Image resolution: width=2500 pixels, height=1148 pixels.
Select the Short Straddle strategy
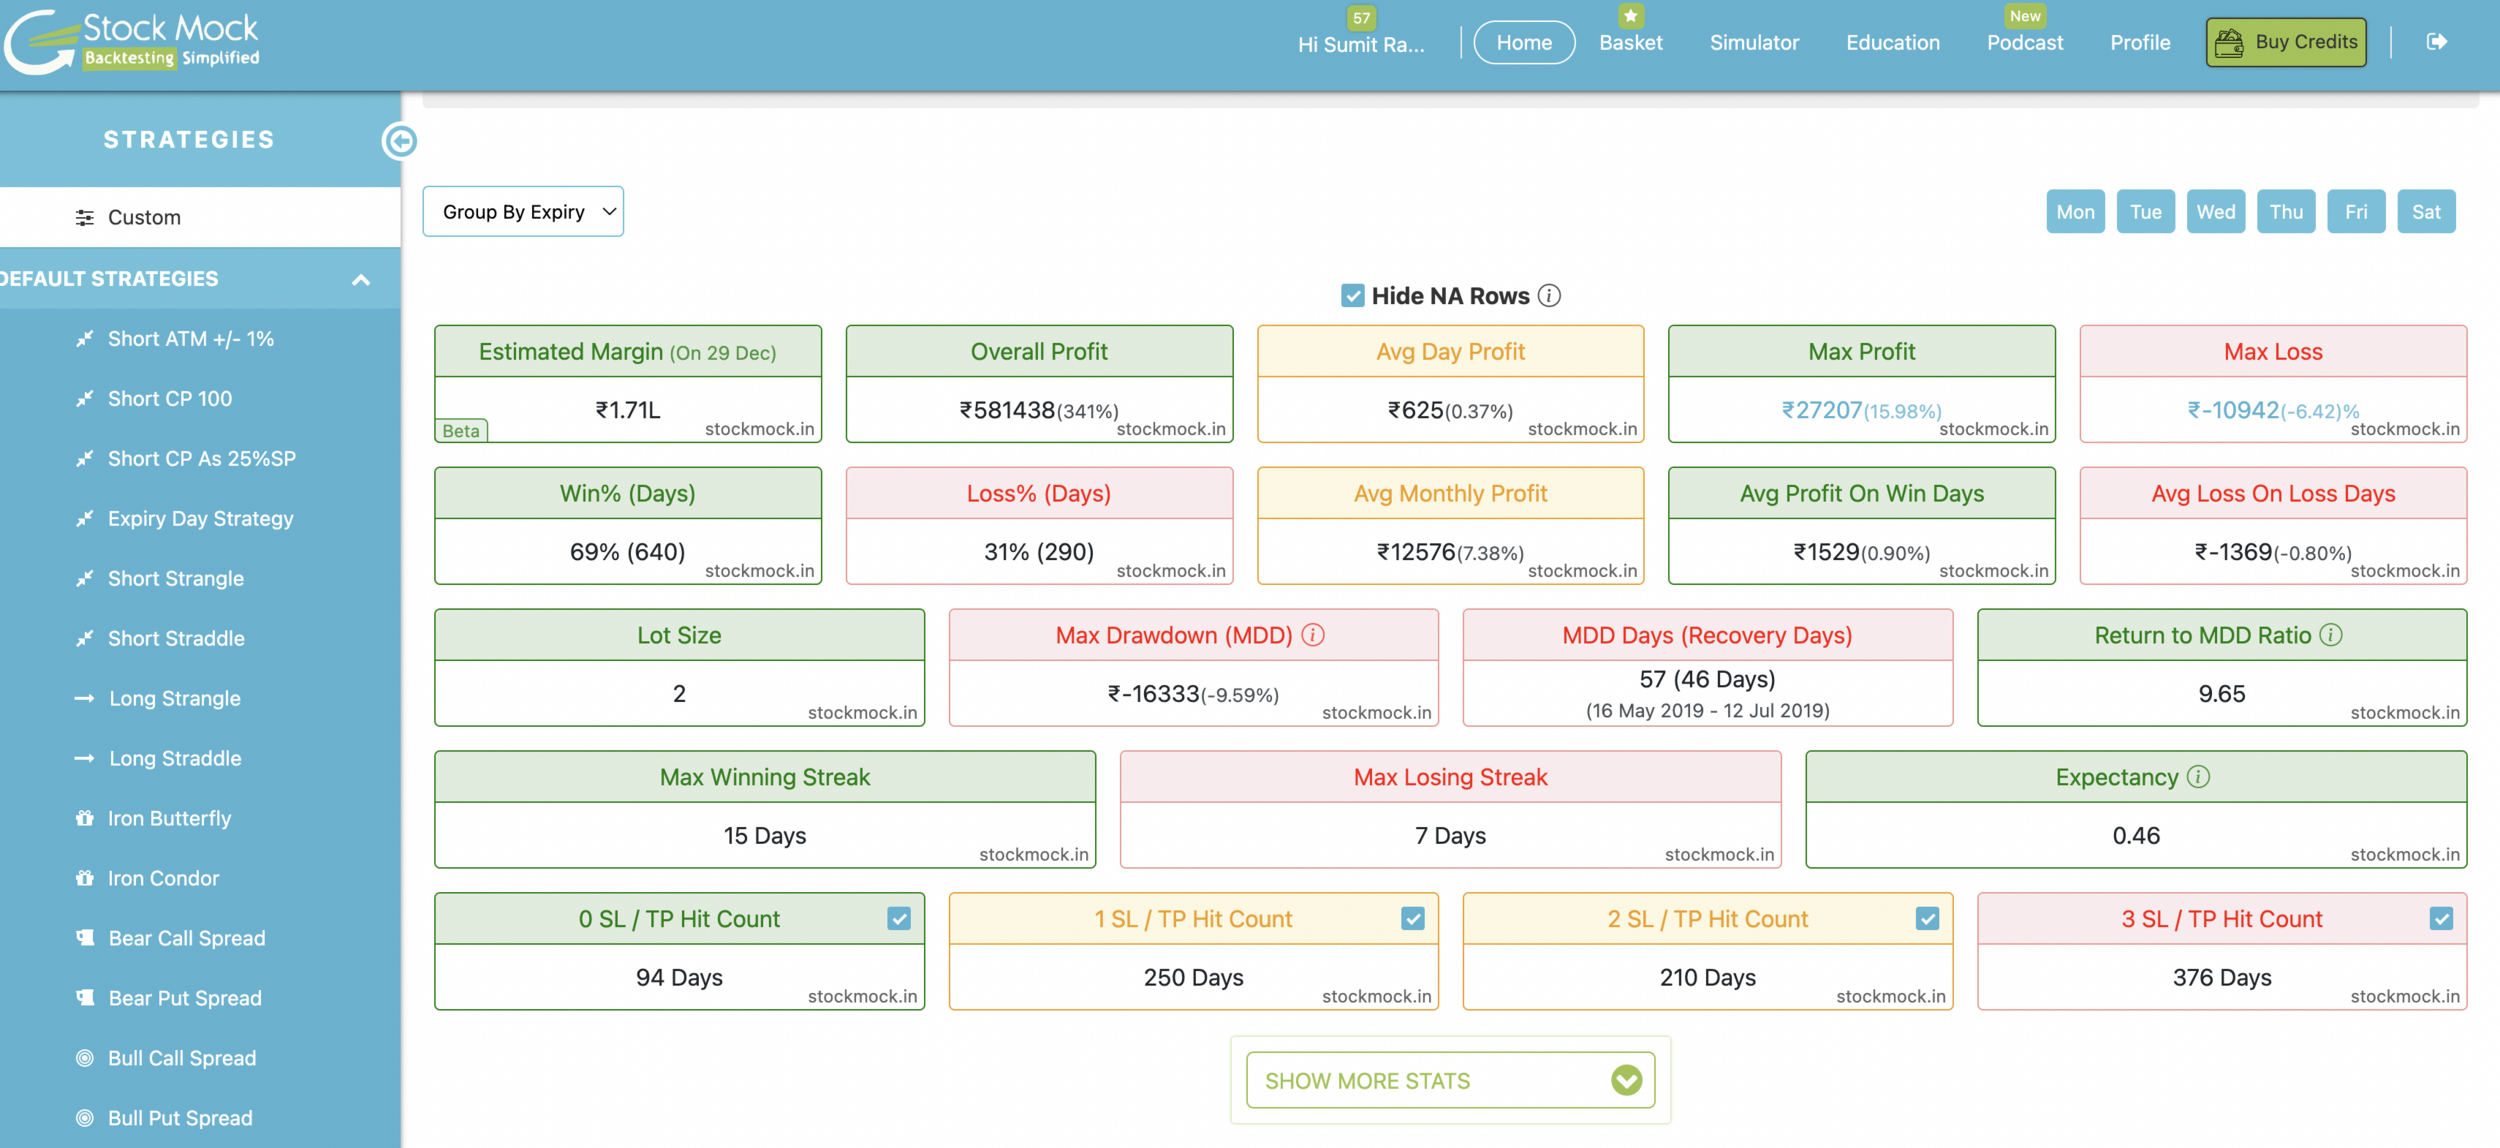click(x=176, y=638)
